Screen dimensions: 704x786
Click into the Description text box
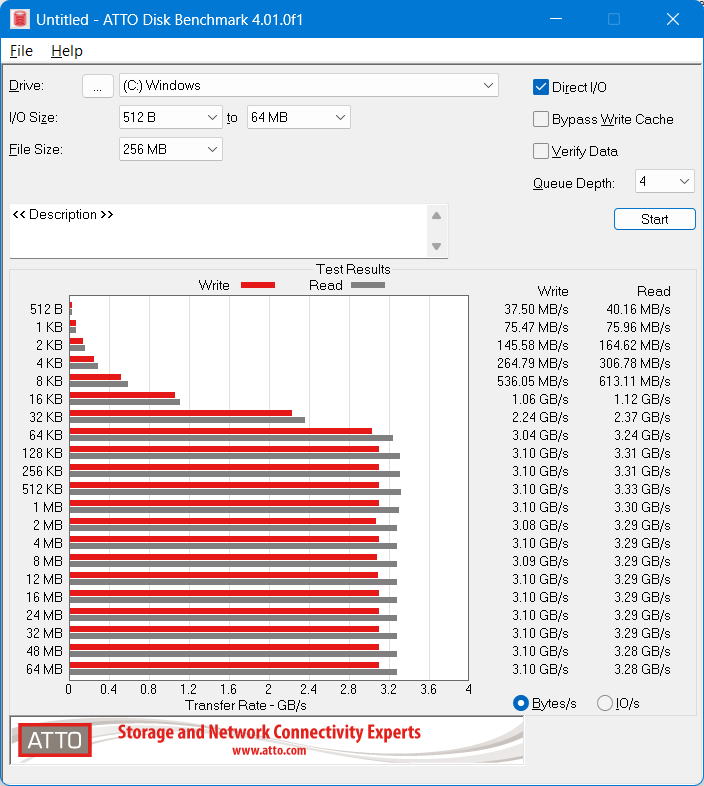(218, 231)
